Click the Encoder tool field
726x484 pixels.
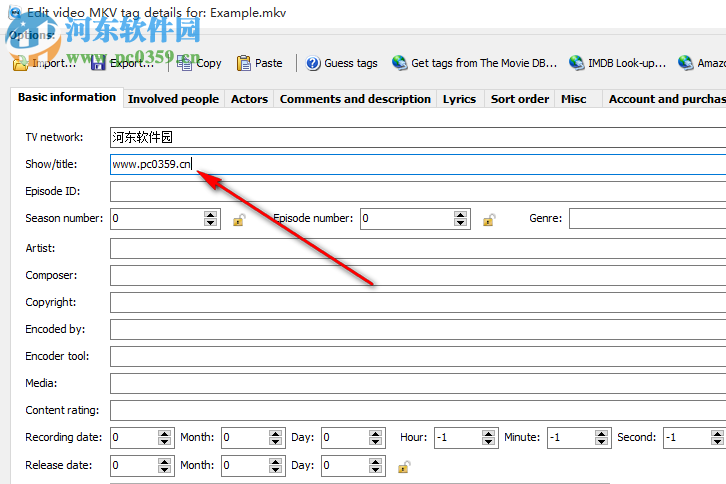418,356
